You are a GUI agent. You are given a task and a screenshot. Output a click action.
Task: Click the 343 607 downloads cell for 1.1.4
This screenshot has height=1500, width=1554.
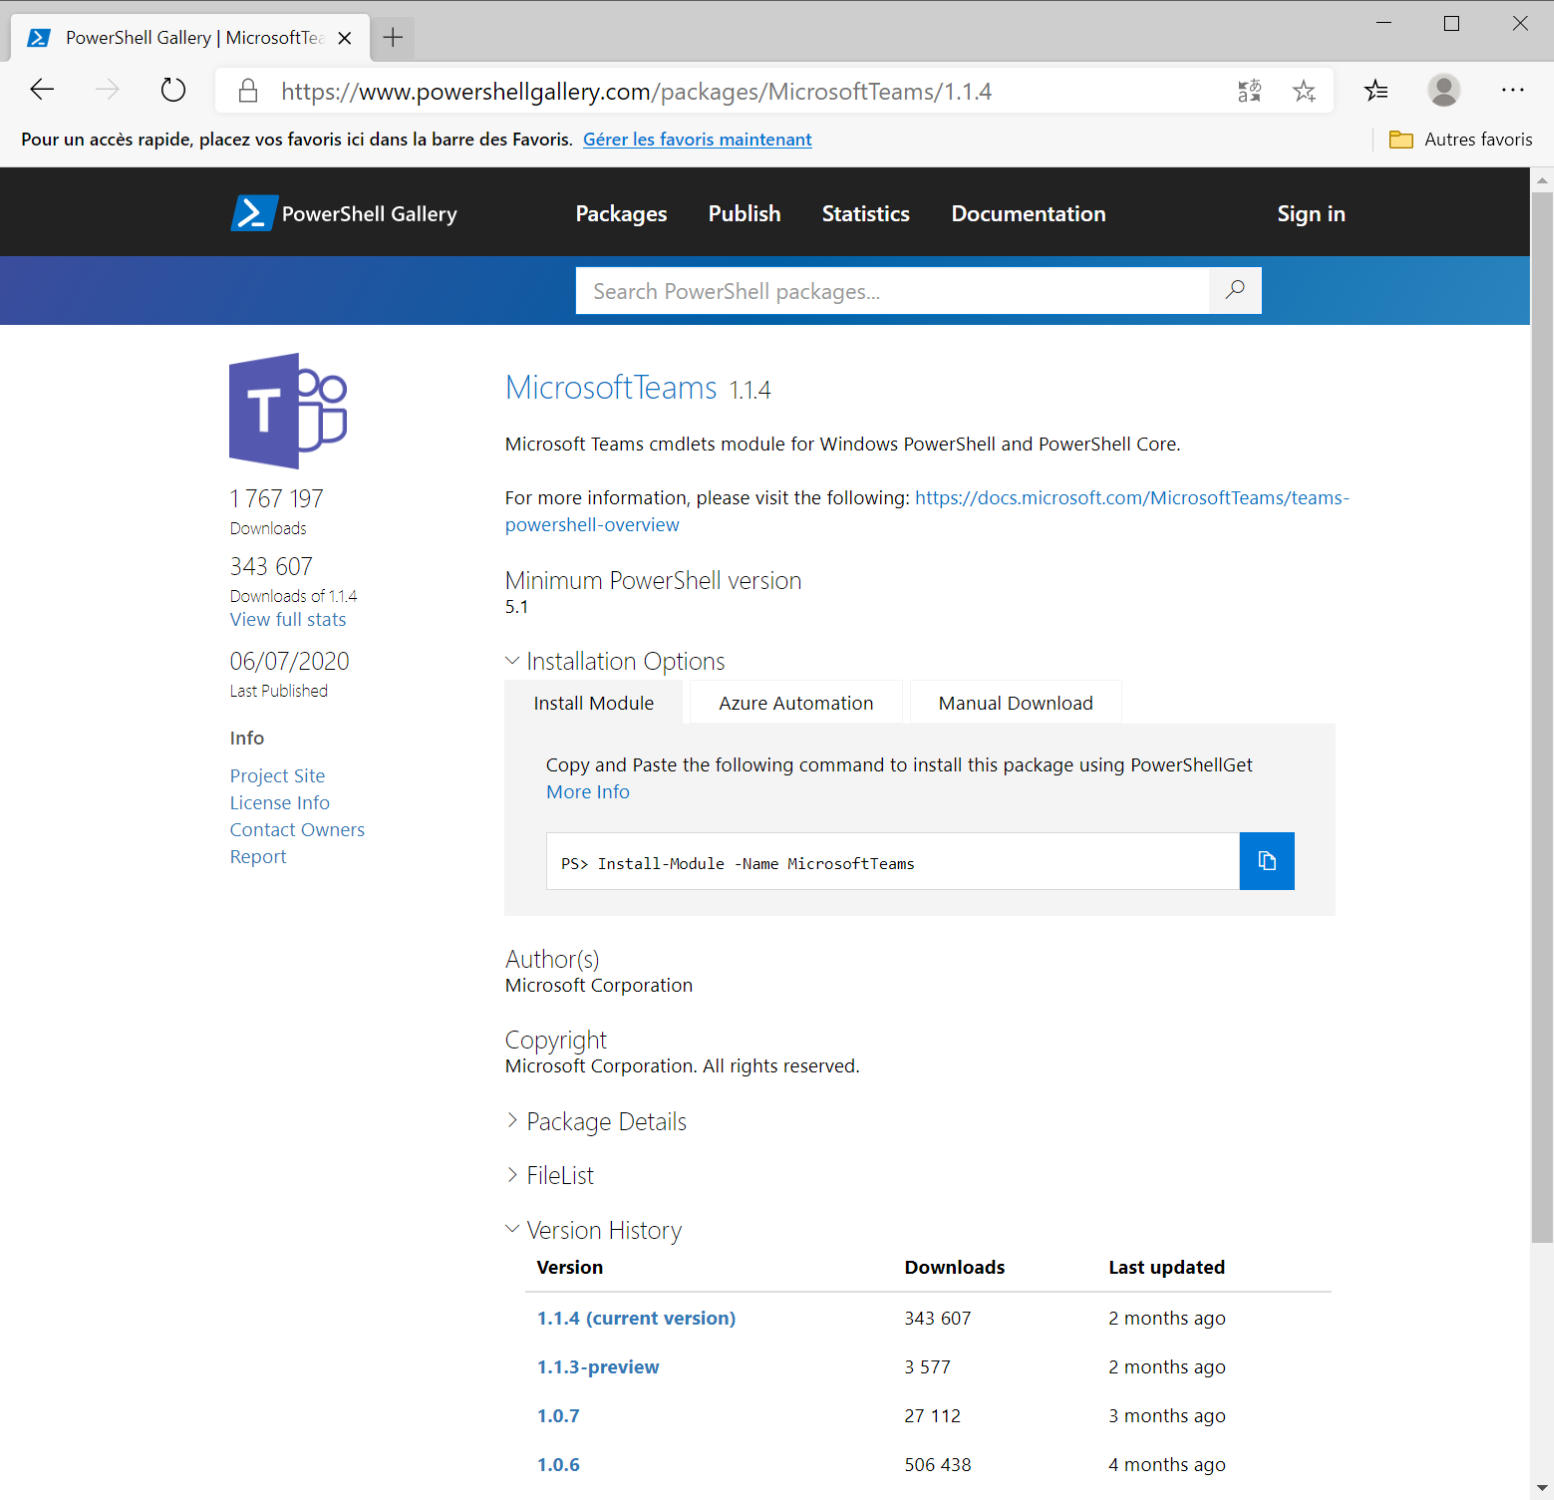tap(938, 1318)
